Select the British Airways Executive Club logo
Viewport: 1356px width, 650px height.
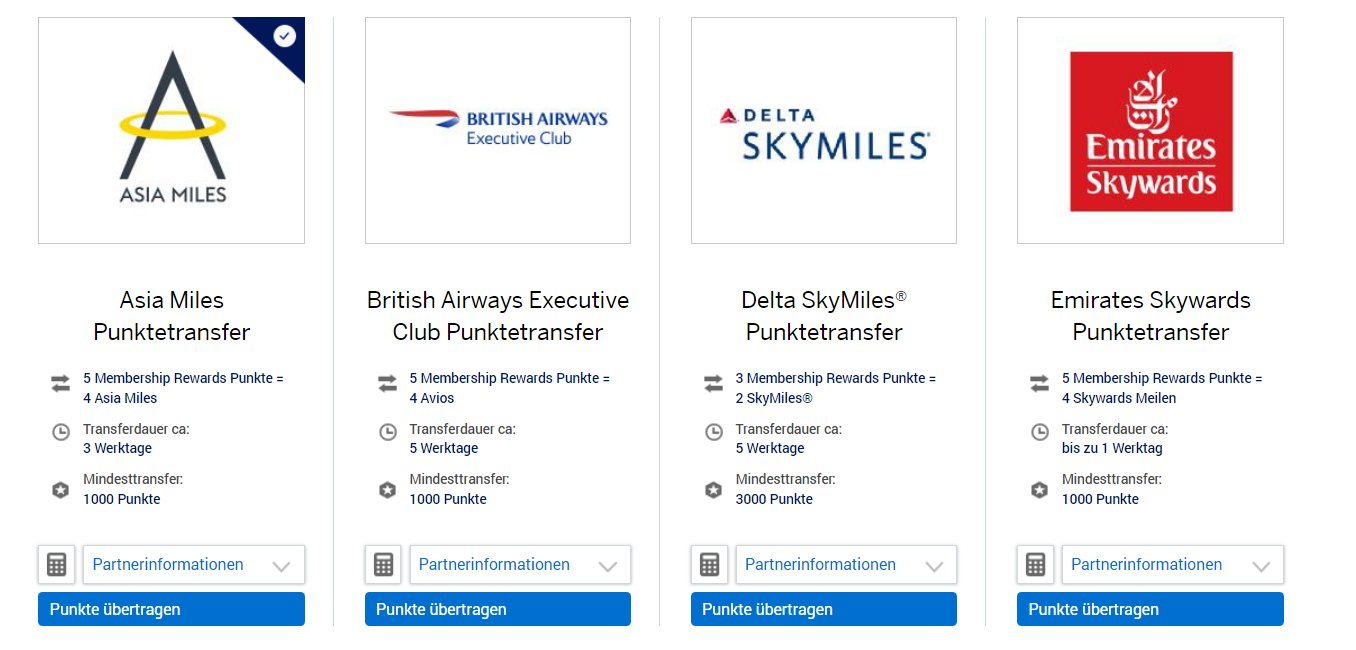point(497,130)
